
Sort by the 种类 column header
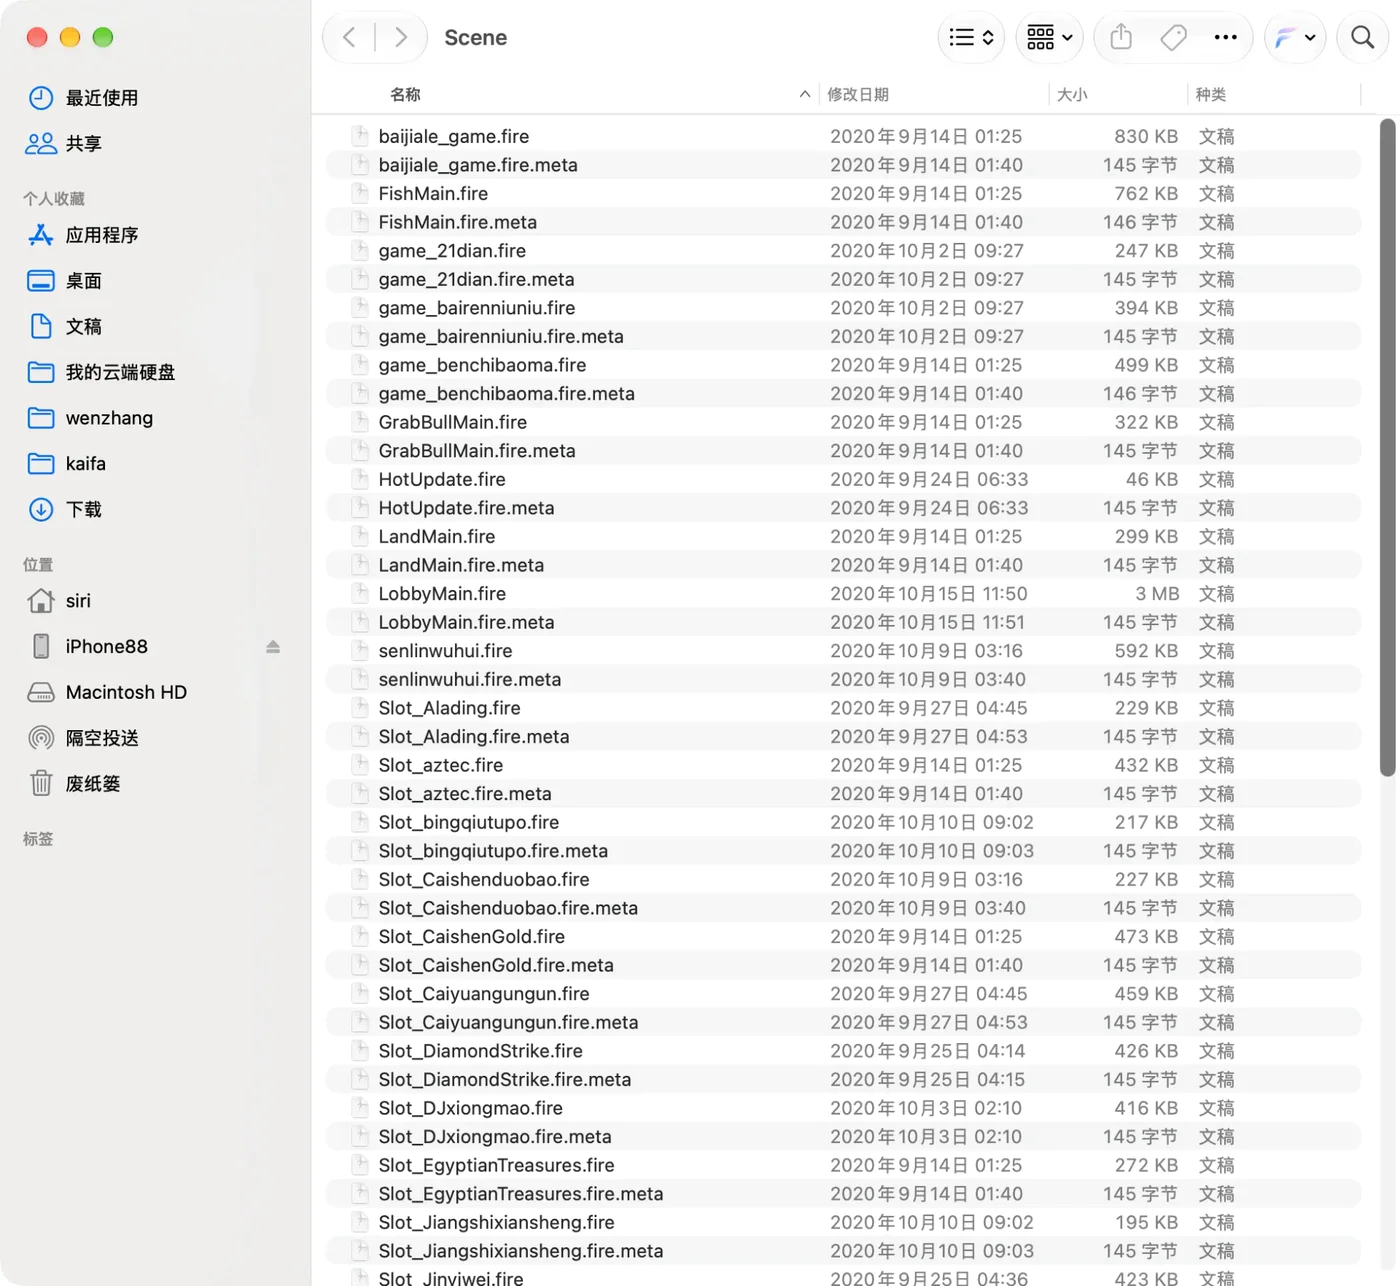[1211, 94]
